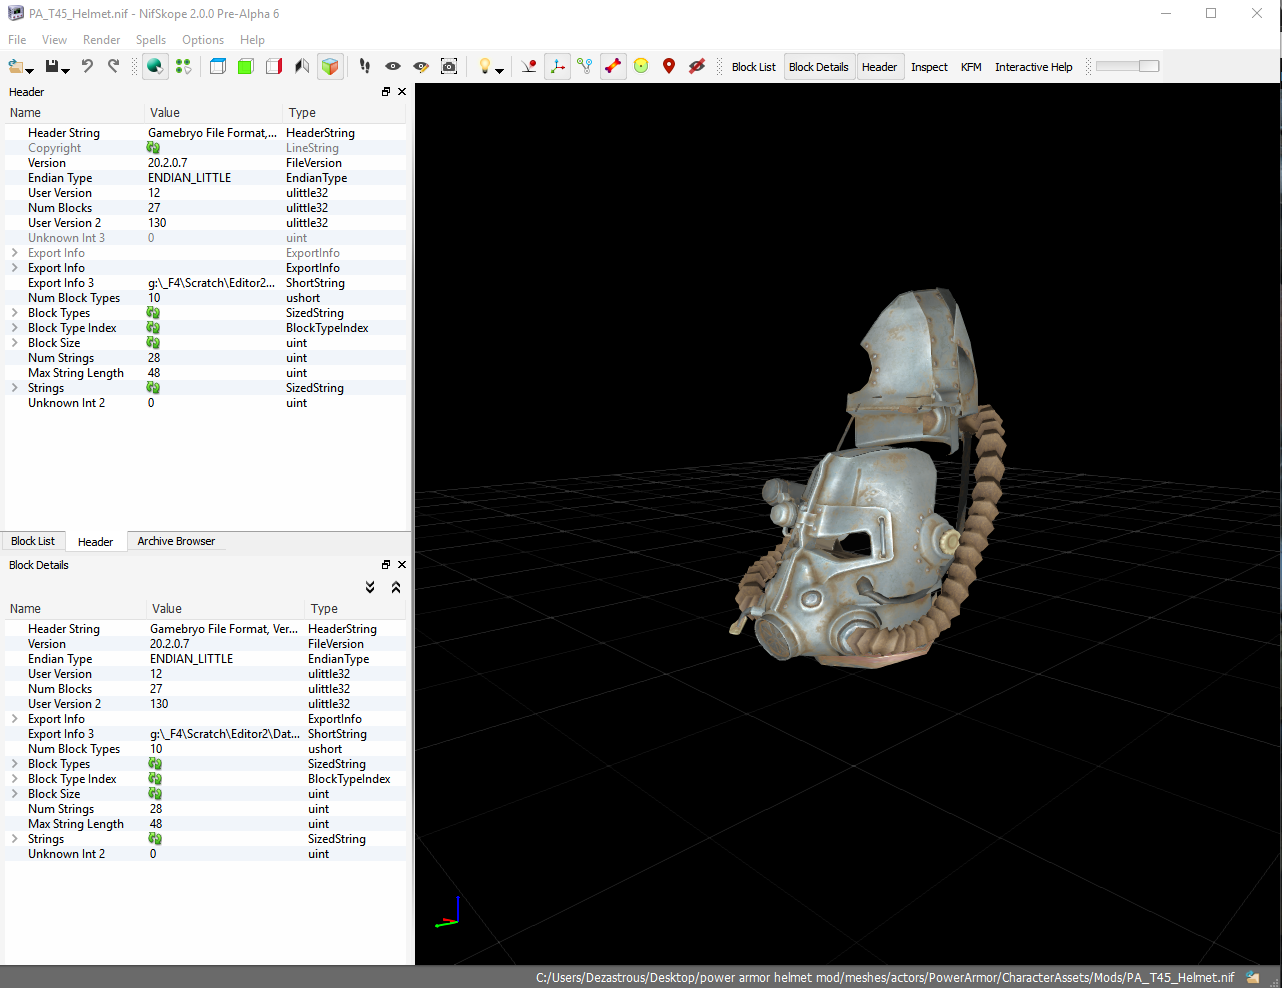
Task: Toggle the Show Axes button
Action: [x=557, y=66]
